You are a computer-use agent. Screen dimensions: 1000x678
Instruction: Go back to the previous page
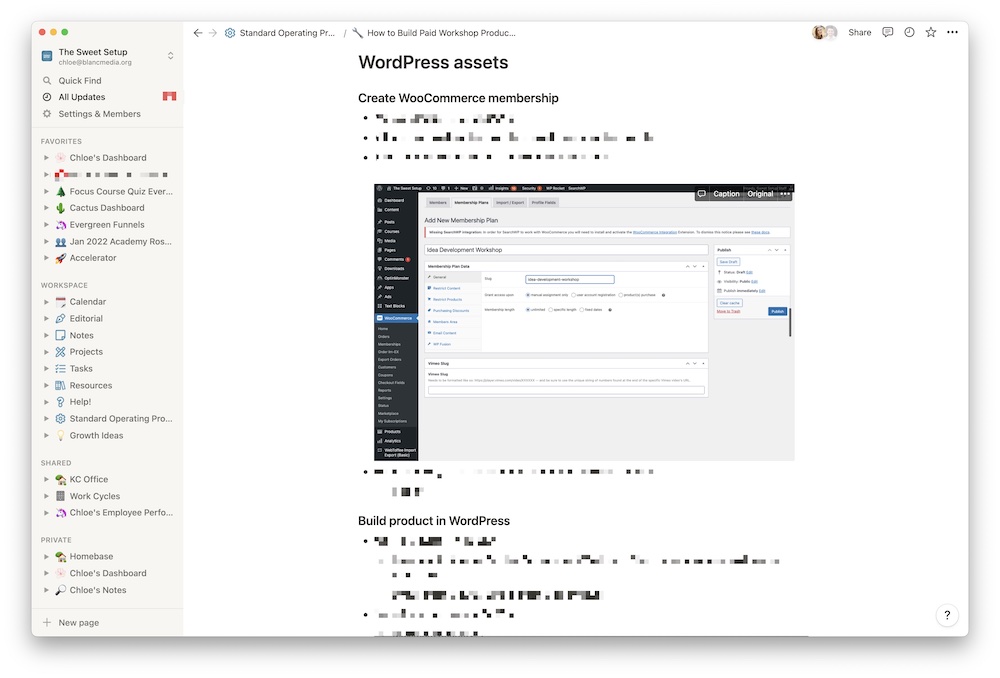(x=198, y=33)
